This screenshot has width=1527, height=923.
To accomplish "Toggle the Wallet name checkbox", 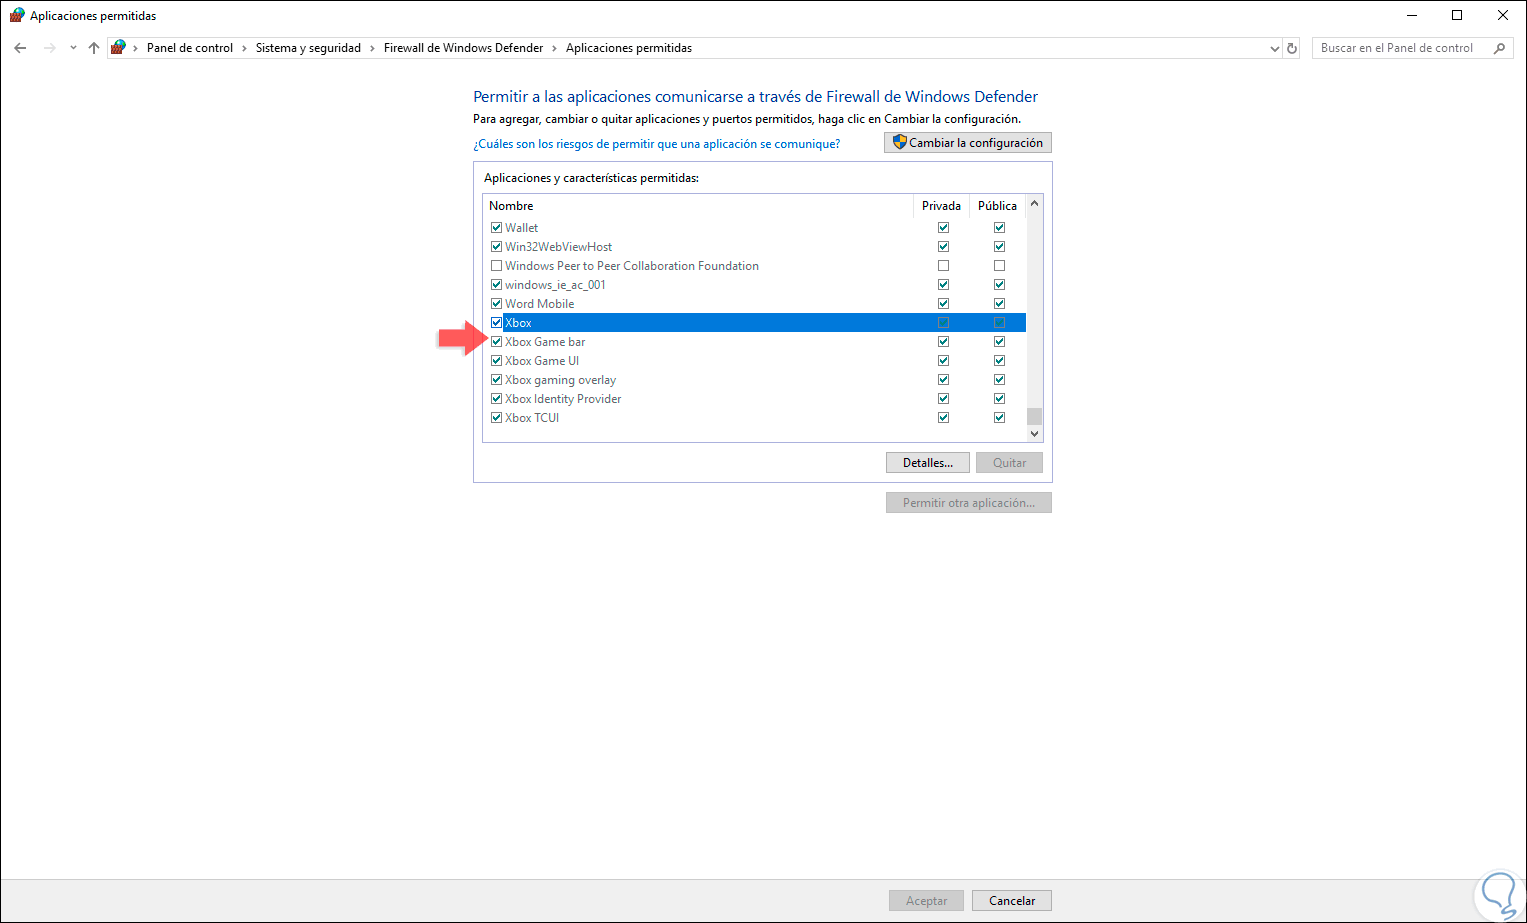I will tap(496, 228).
